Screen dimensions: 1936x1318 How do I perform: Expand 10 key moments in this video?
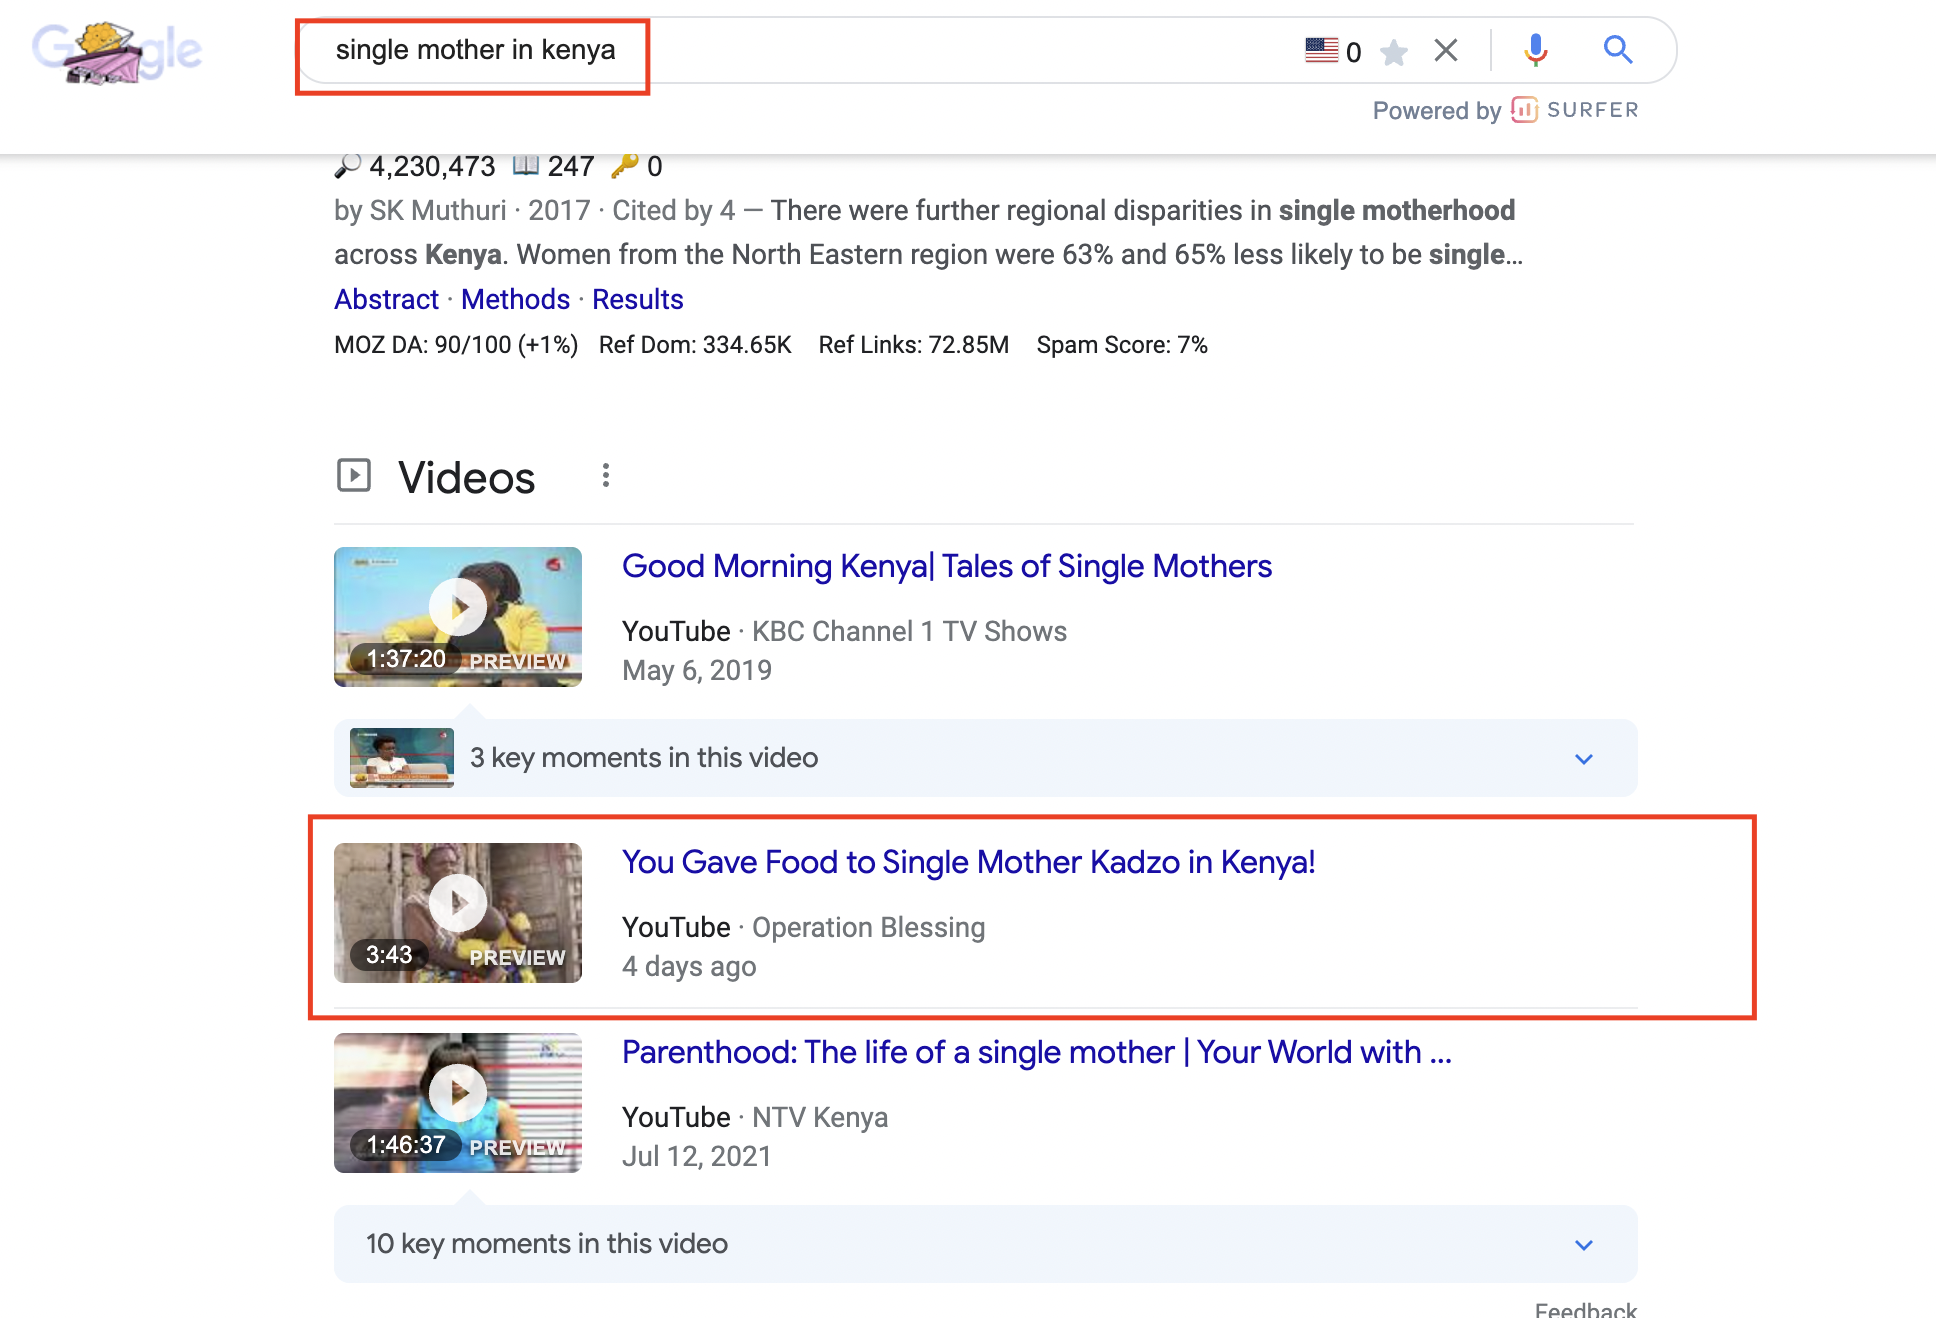pyautogui.click(x=985, y=1244)
